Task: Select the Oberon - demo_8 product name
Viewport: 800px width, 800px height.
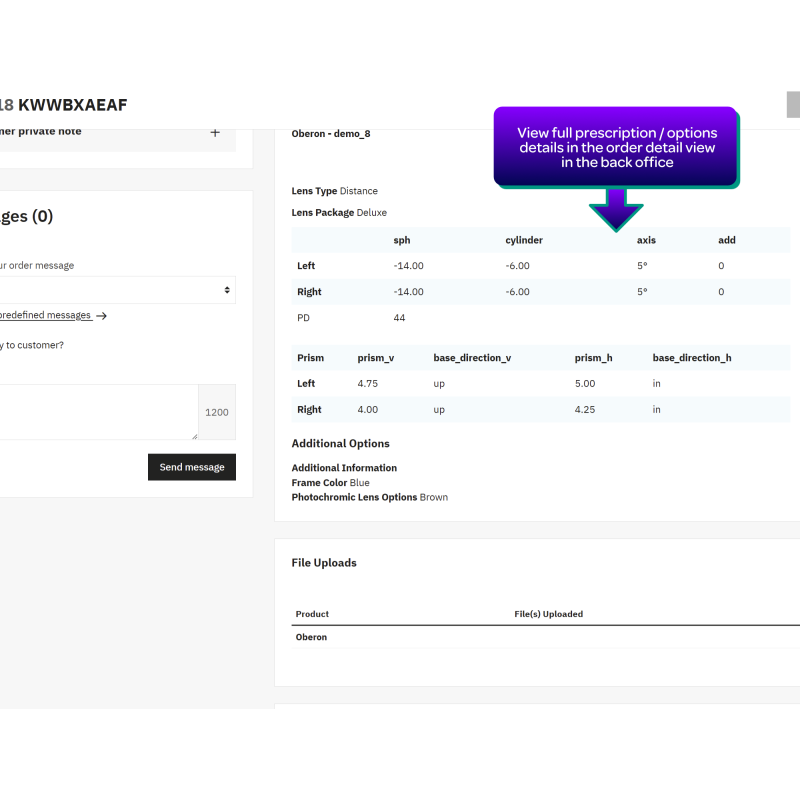Action: 331,134
